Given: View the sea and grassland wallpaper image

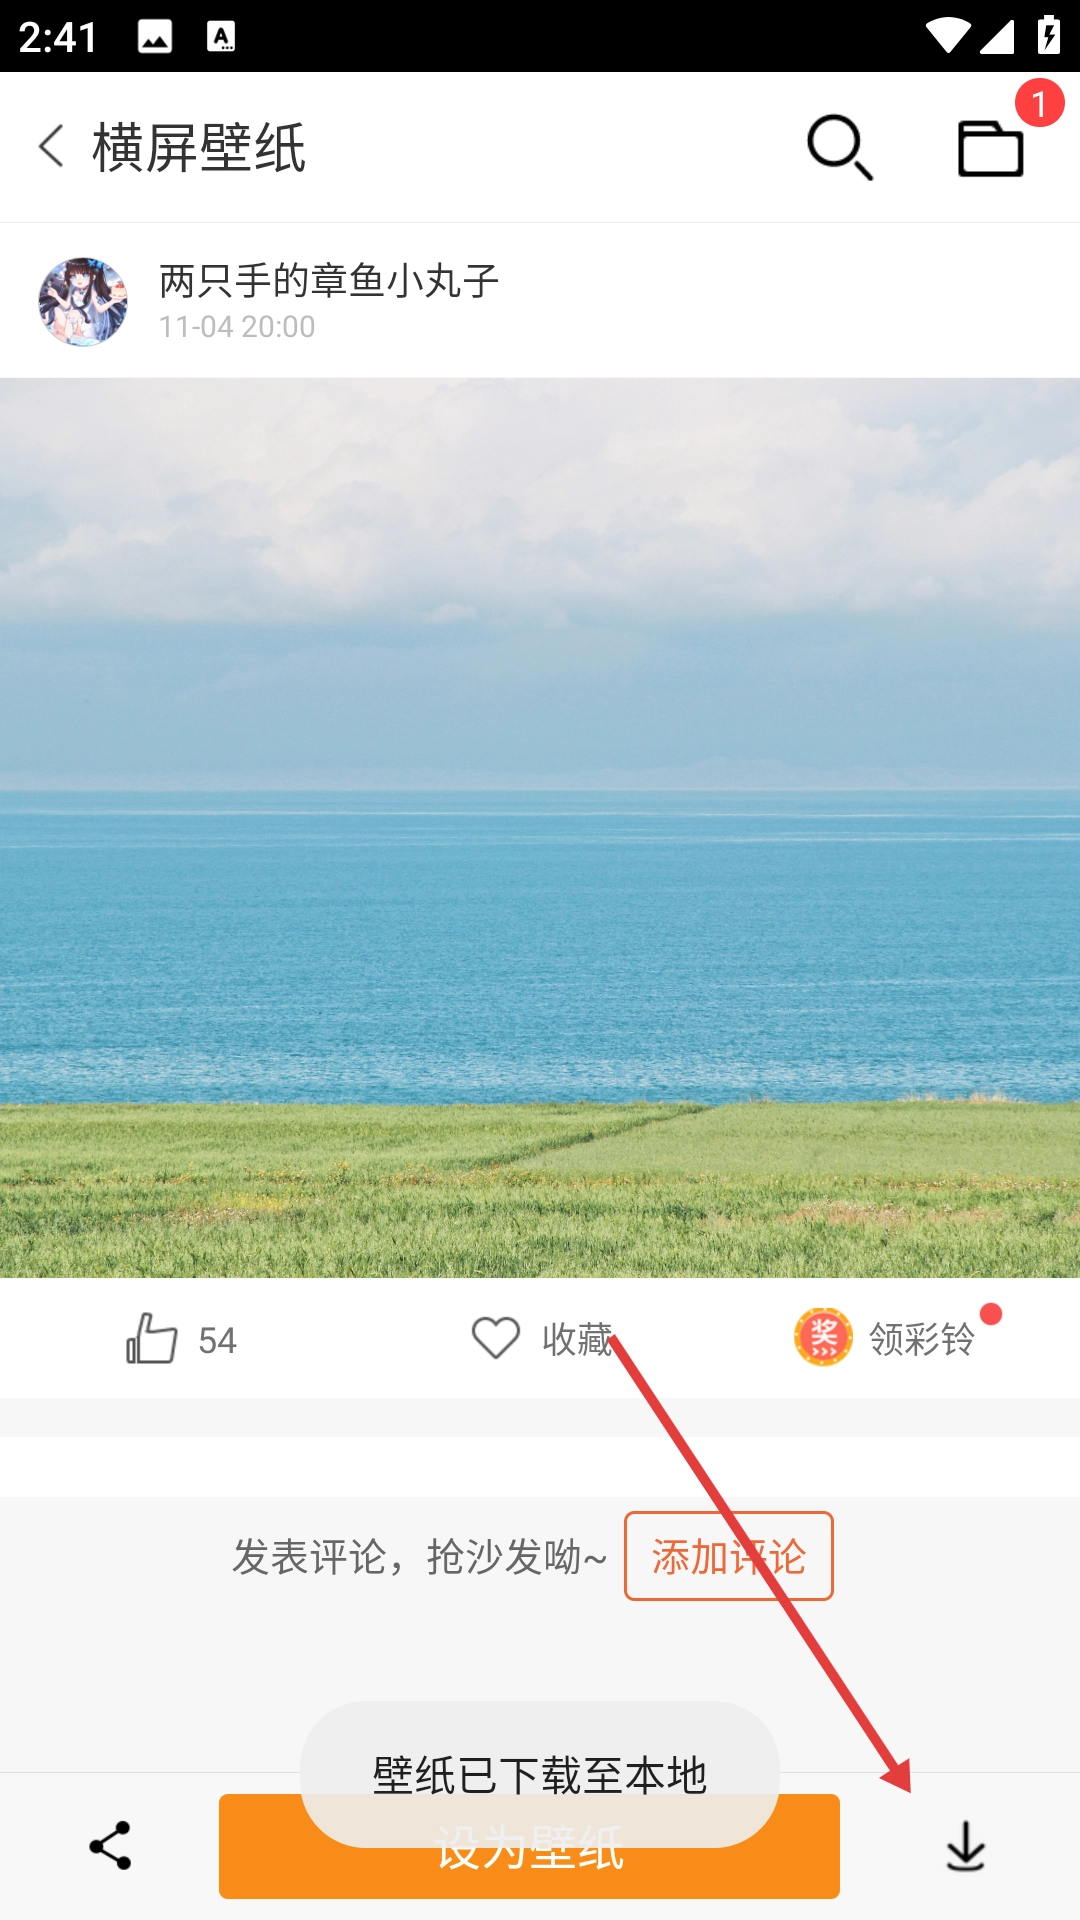Looking at the screenshot, I should click(x=540, y=828).
